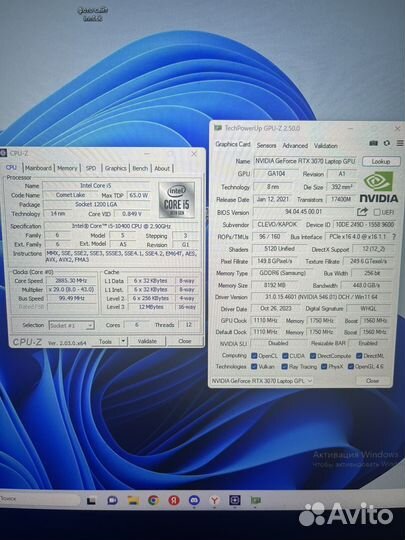The height and width of the screenshot is (540, 405).
Task: Open Task View from the taskbar
Action: 91,500
